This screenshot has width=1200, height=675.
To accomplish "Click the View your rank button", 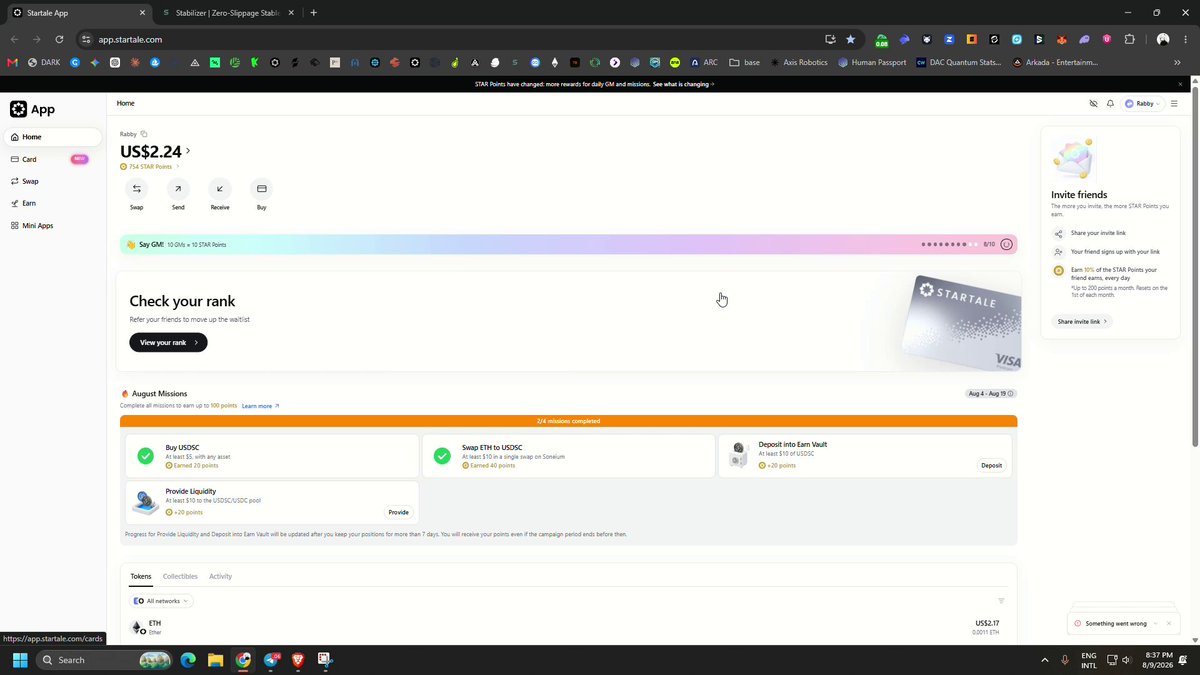I will [x=168, y=342].
